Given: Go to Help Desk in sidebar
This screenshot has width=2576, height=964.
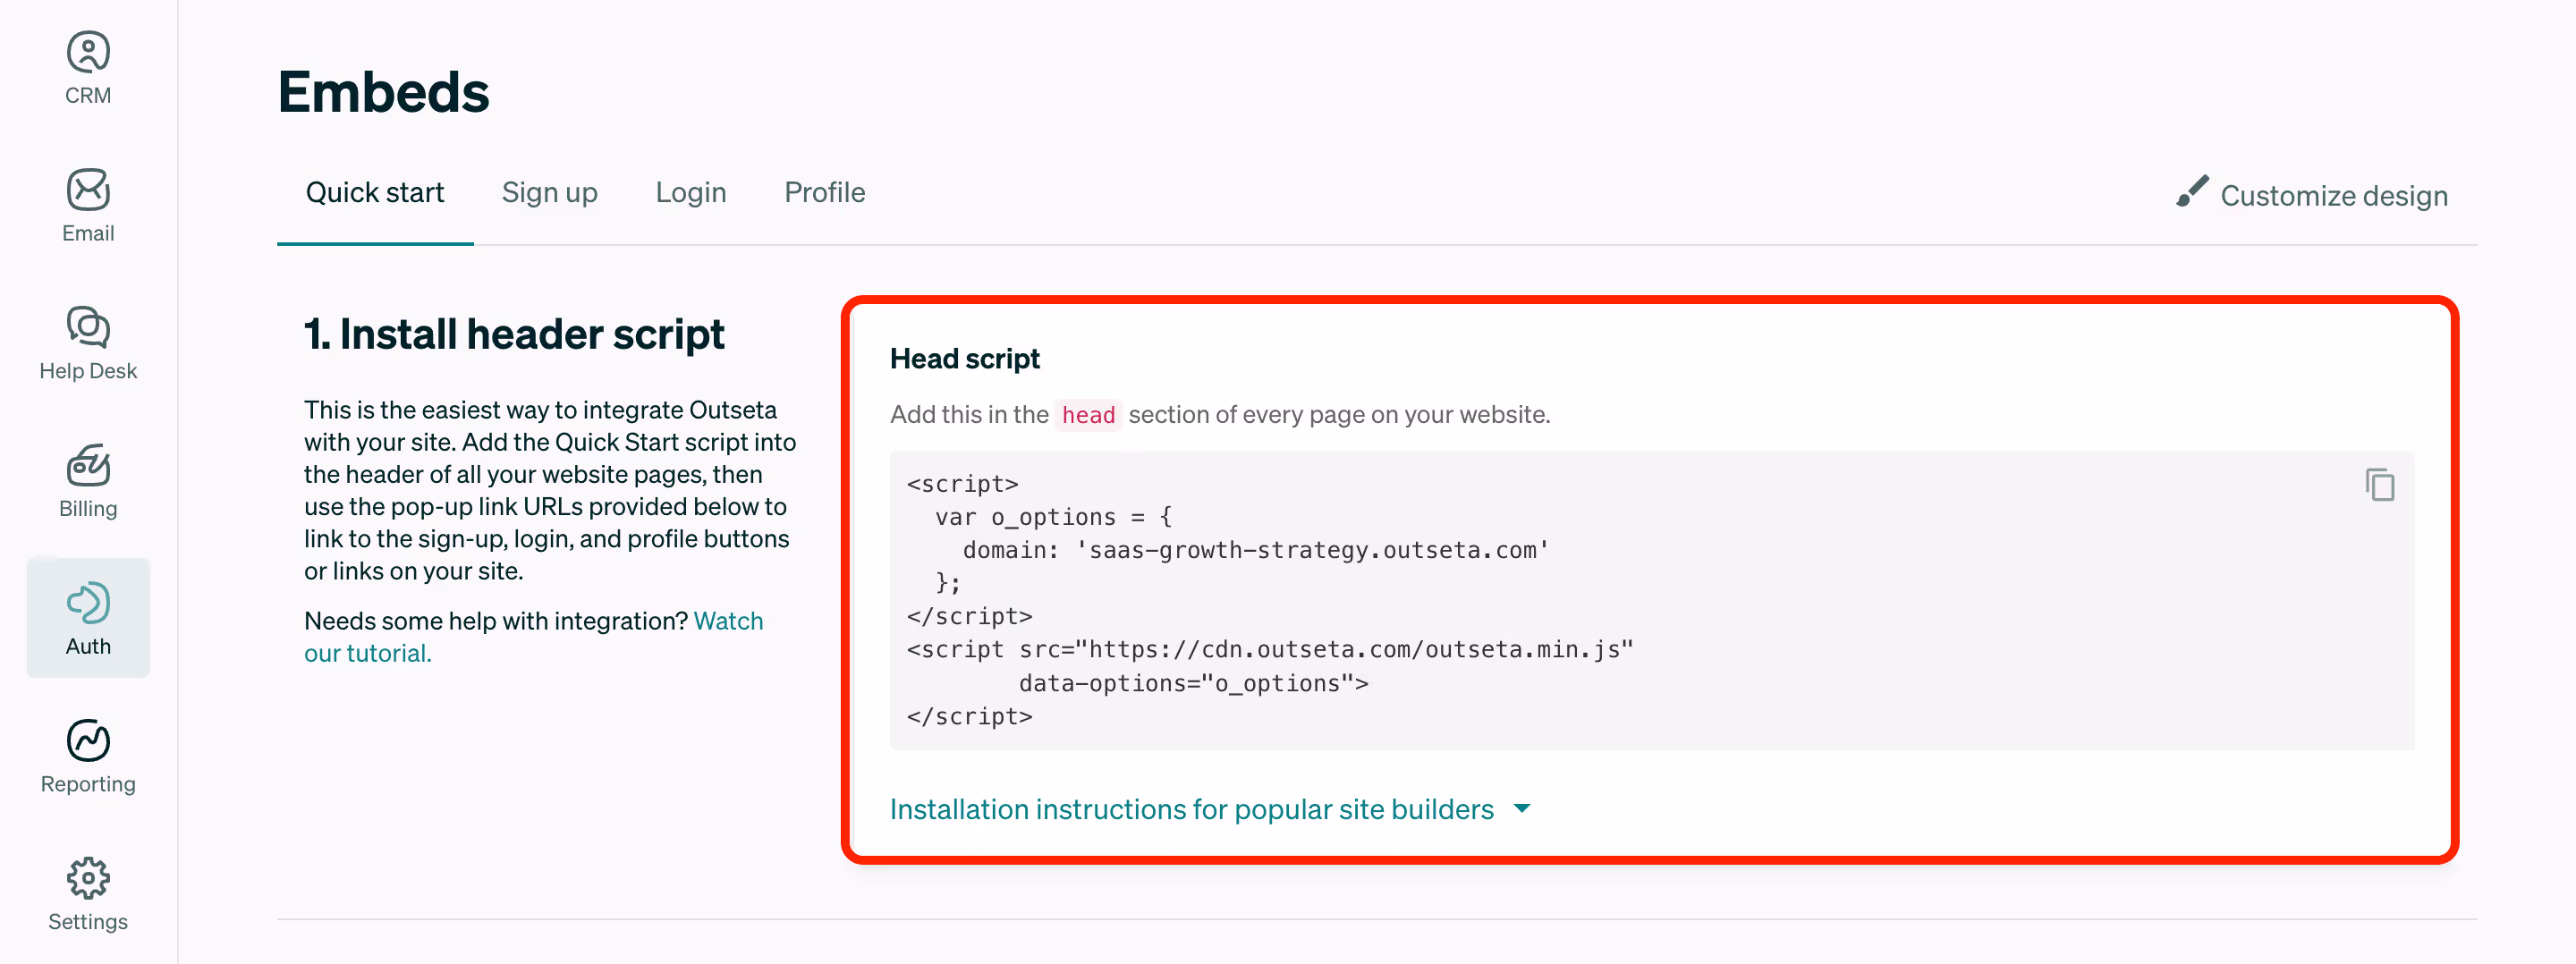Looking at the screenshot, I should [88, 344].
